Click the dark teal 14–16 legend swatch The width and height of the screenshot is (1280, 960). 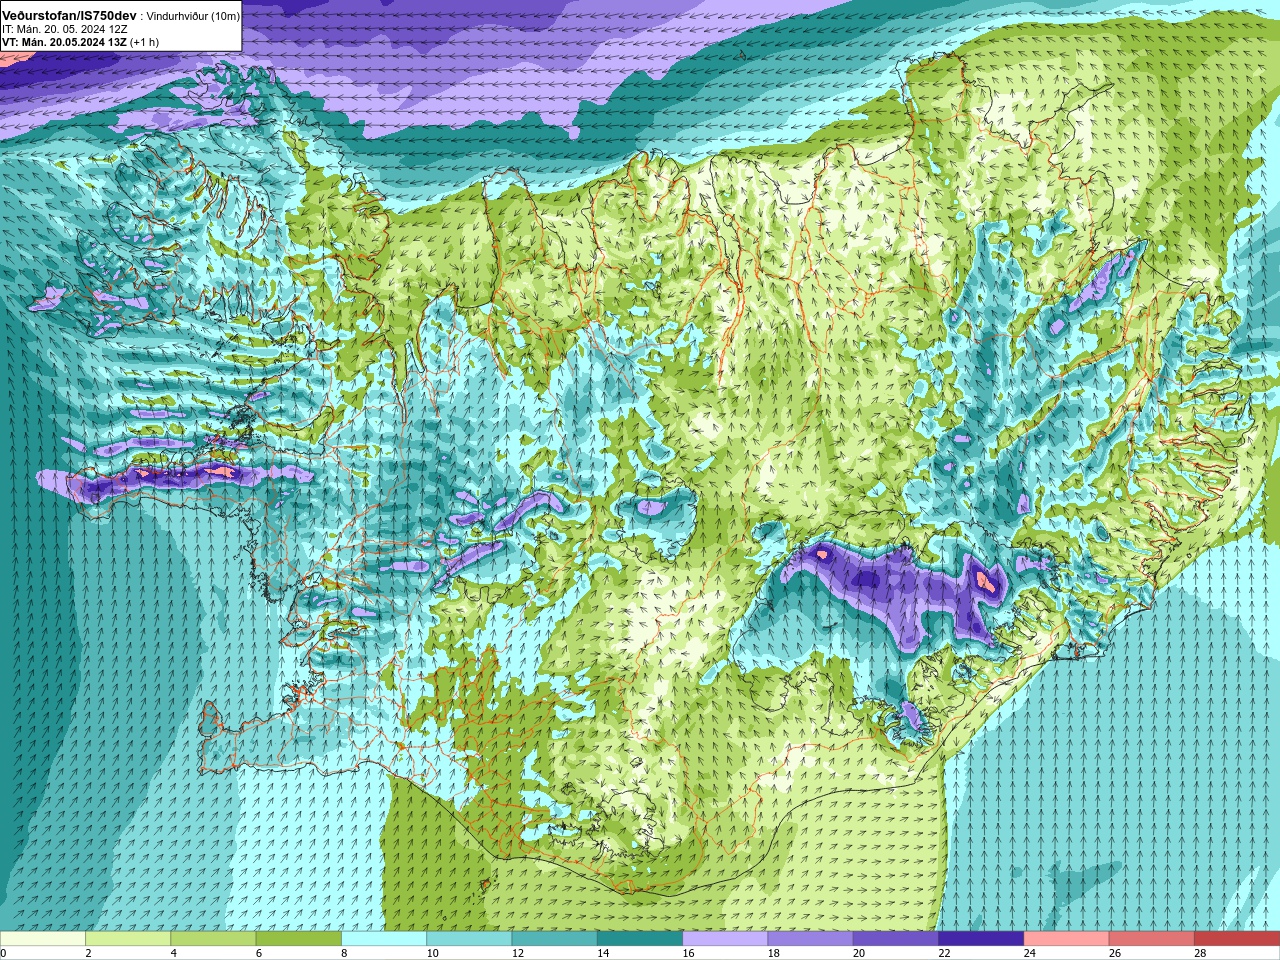coord(640,938)
